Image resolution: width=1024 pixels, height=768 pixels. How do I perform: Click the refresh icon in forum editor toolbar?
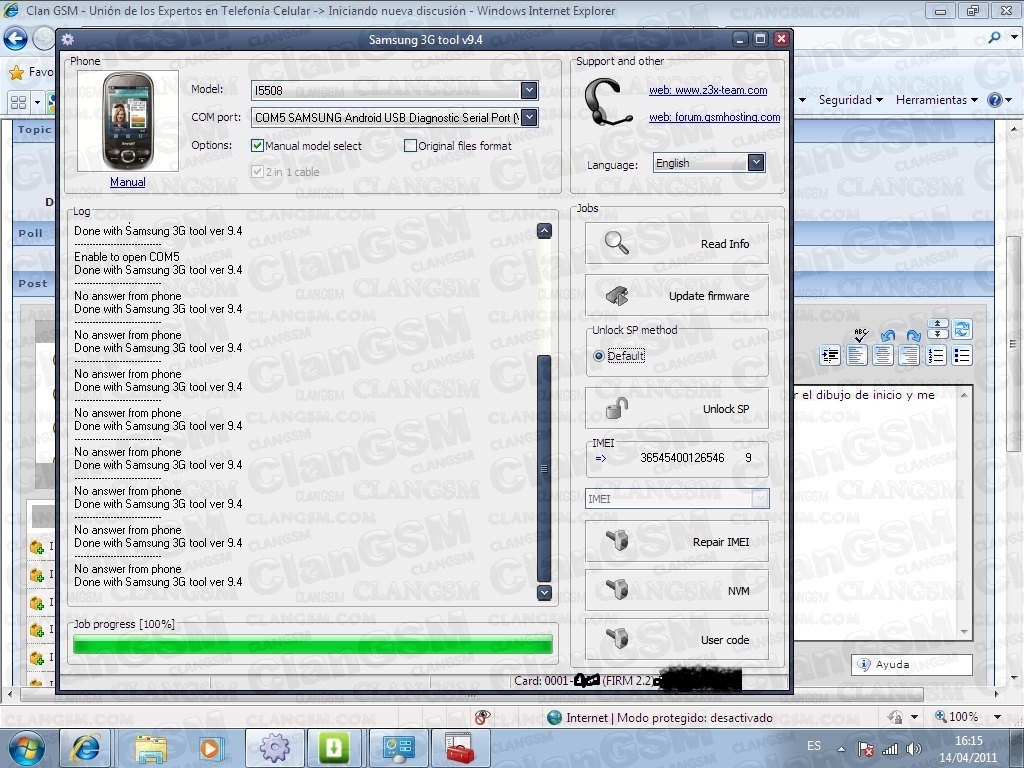click(962, 329)
